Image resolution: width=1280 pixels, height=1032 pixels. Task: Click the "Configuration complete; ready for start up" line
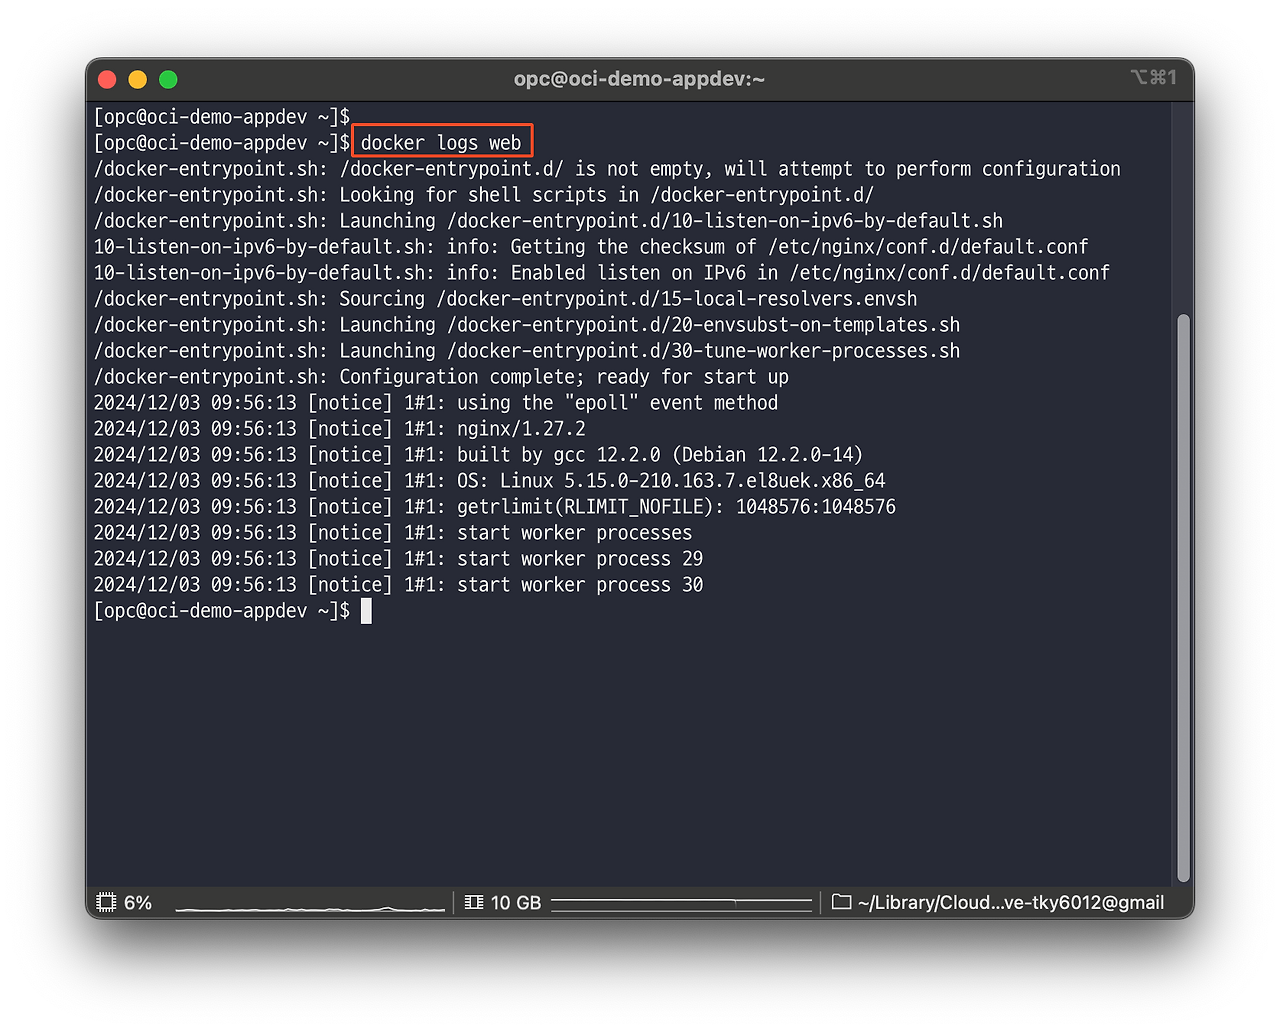[x=441, y=377]
